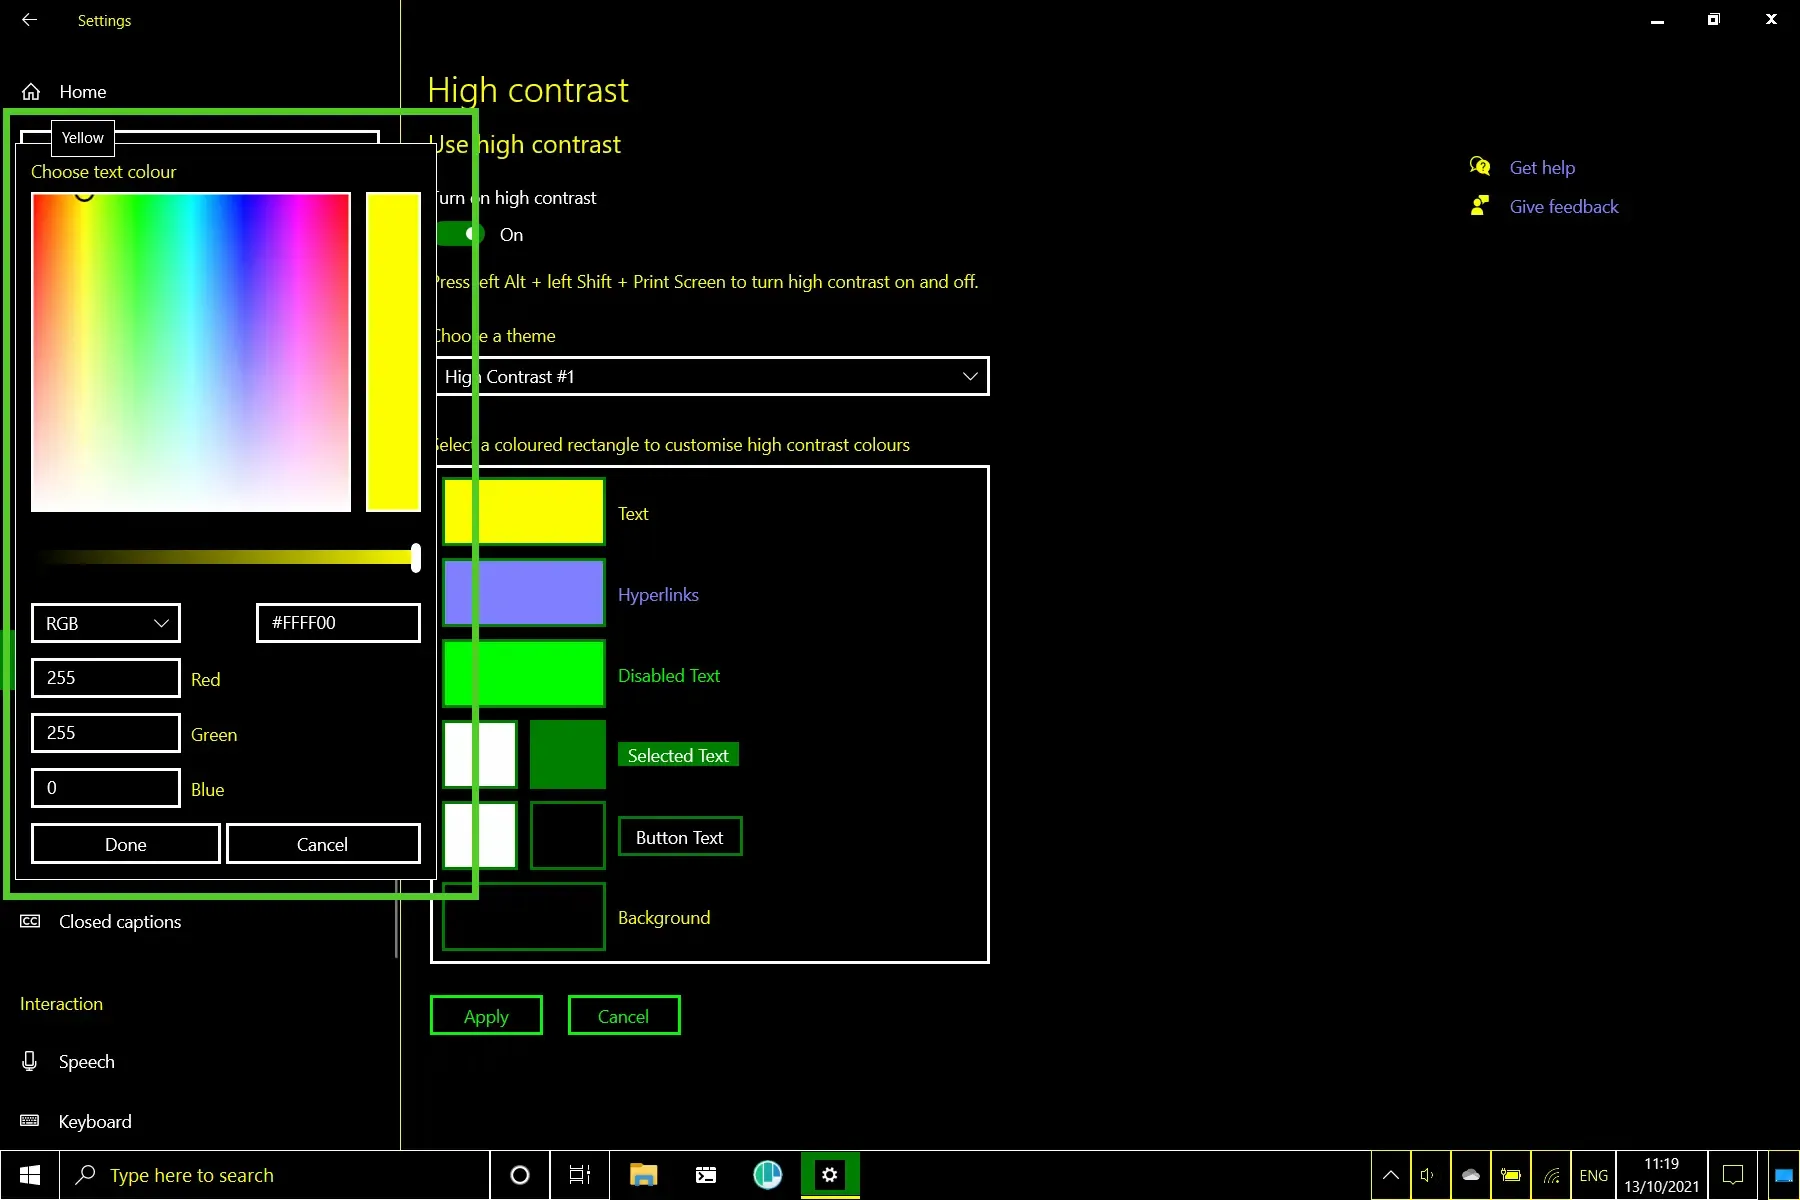This screenshot has width=1800, height=1200.
Task: Click the Home icon in sidebar
Action: click(x=31, y=92)
